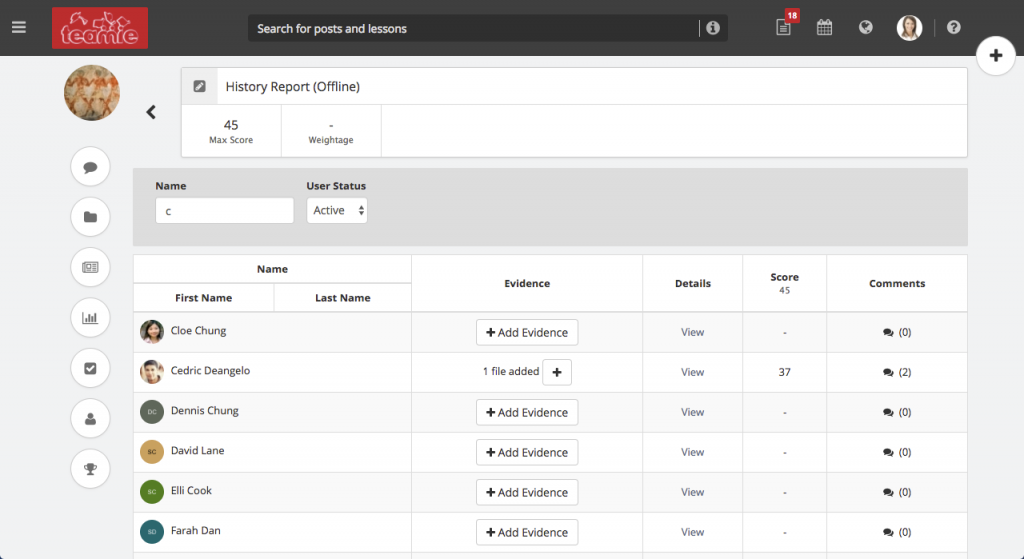Viewport: 1024px width, 559px height.
Task: Click the floating plus create button
Action: click(x=995, y=56)
